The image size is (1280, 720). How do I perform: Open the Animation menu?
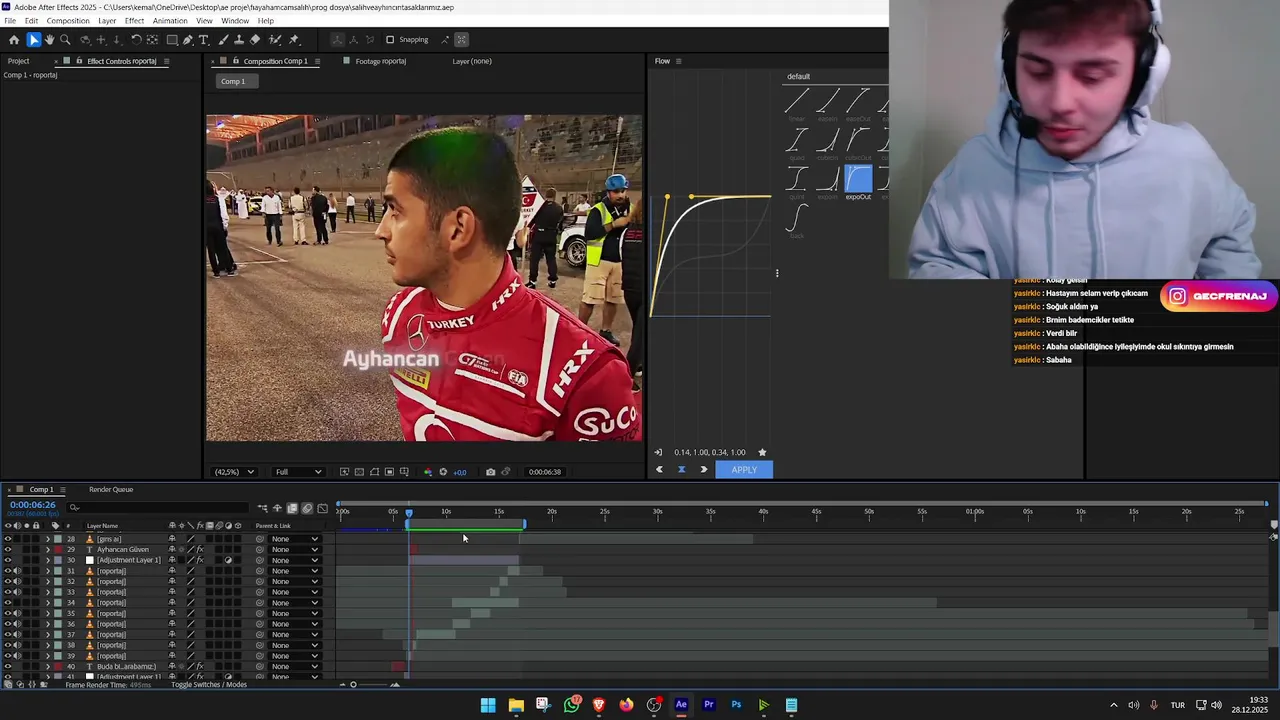pyautogui.click(x=170, y=21)
